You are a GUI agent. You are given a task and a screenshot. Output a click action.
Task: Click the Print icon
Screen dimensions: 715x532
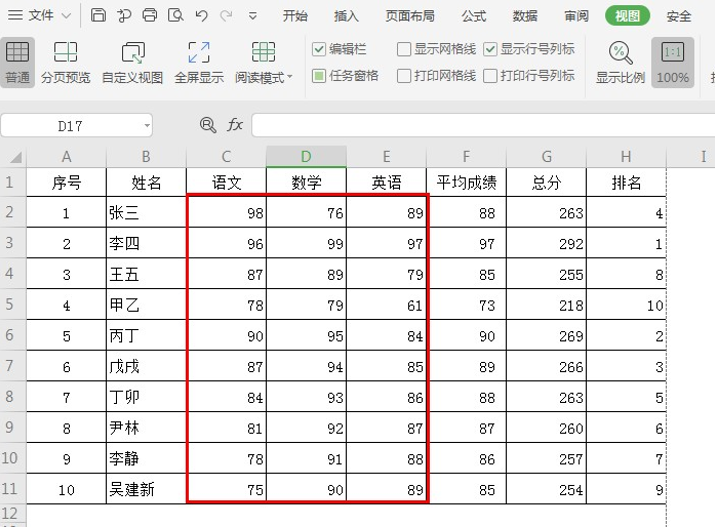(x=150, y=15)
